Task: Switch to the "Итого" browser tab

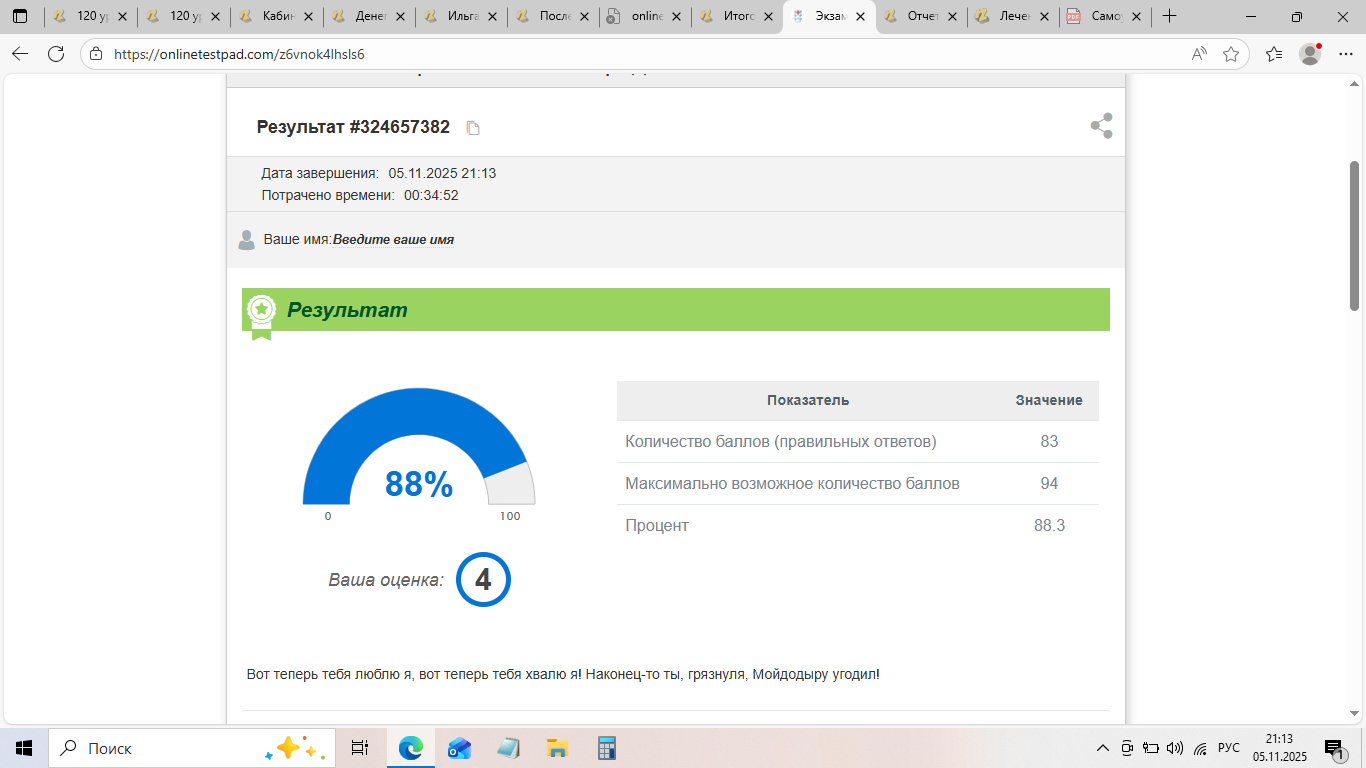Action: 738,16
